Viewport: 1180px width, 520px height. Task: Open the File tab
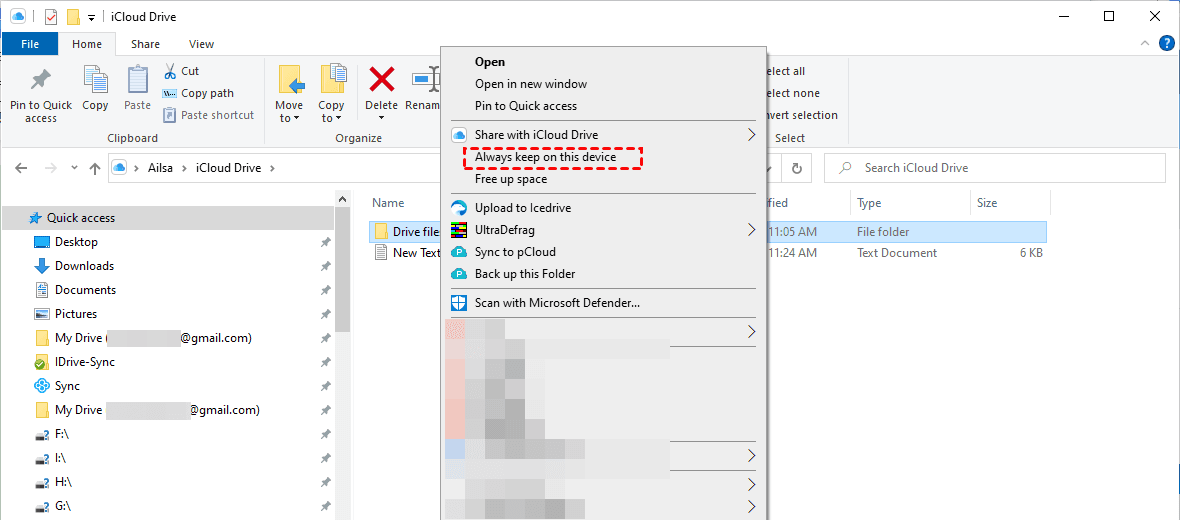[x=30, y=44]
